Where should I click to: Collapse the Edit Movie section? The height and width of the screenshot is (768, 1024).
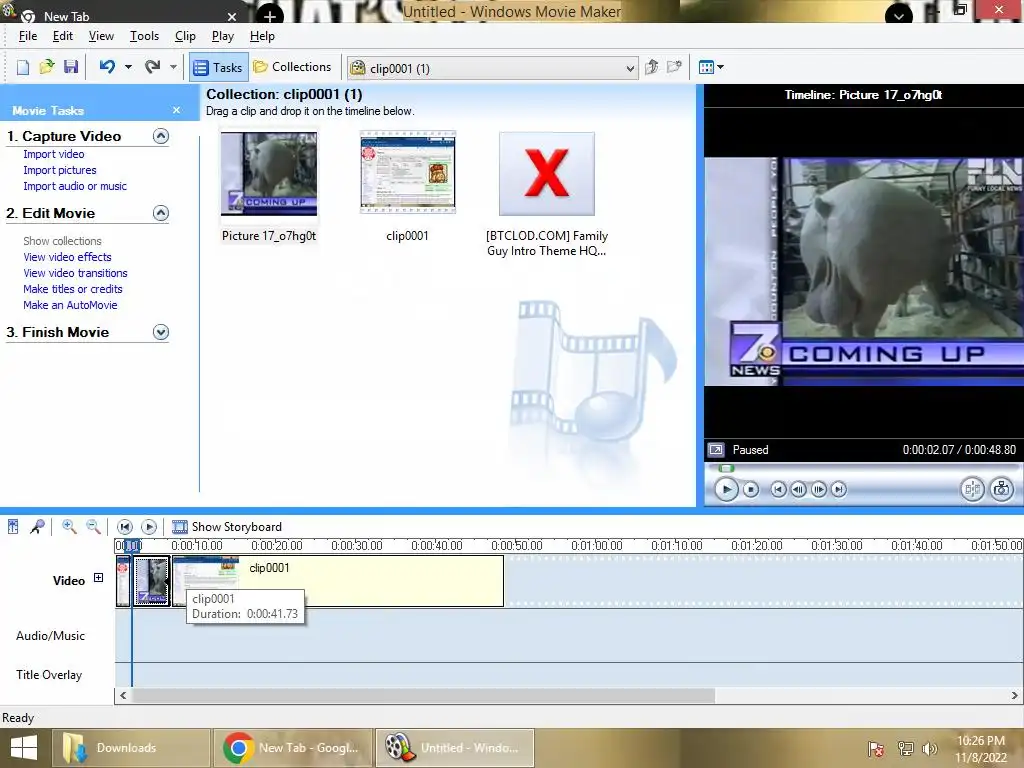(161, 213)
